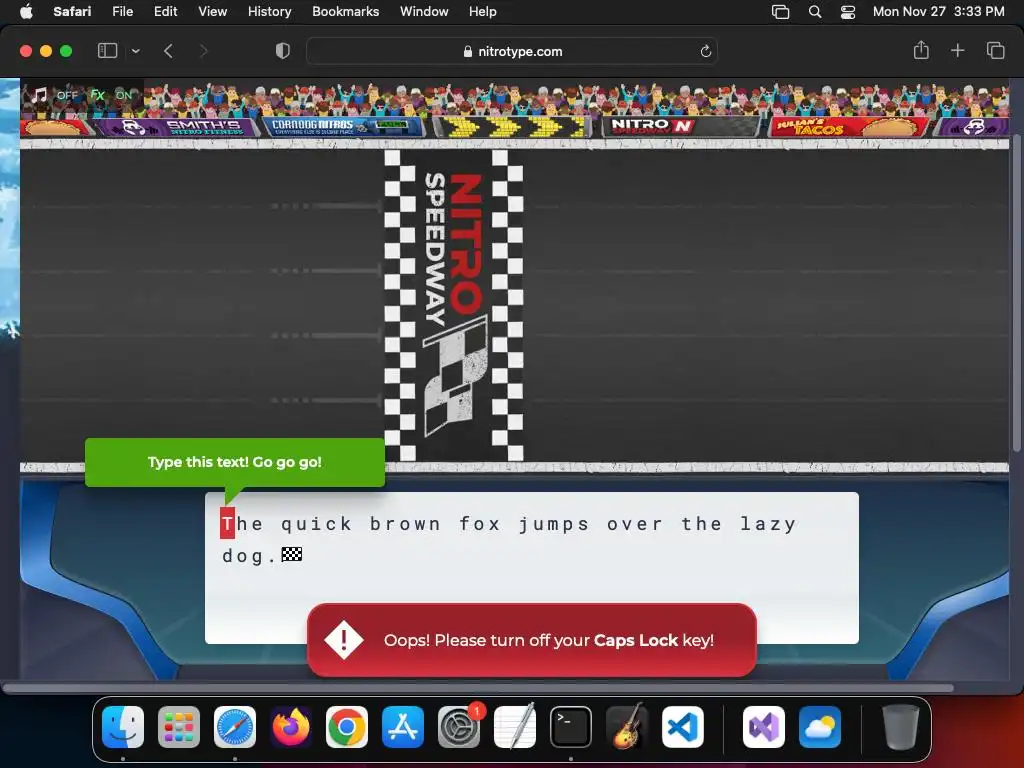
Task: Click the Smith's Nitro Fitness banner
Action: tap(176, 127)
